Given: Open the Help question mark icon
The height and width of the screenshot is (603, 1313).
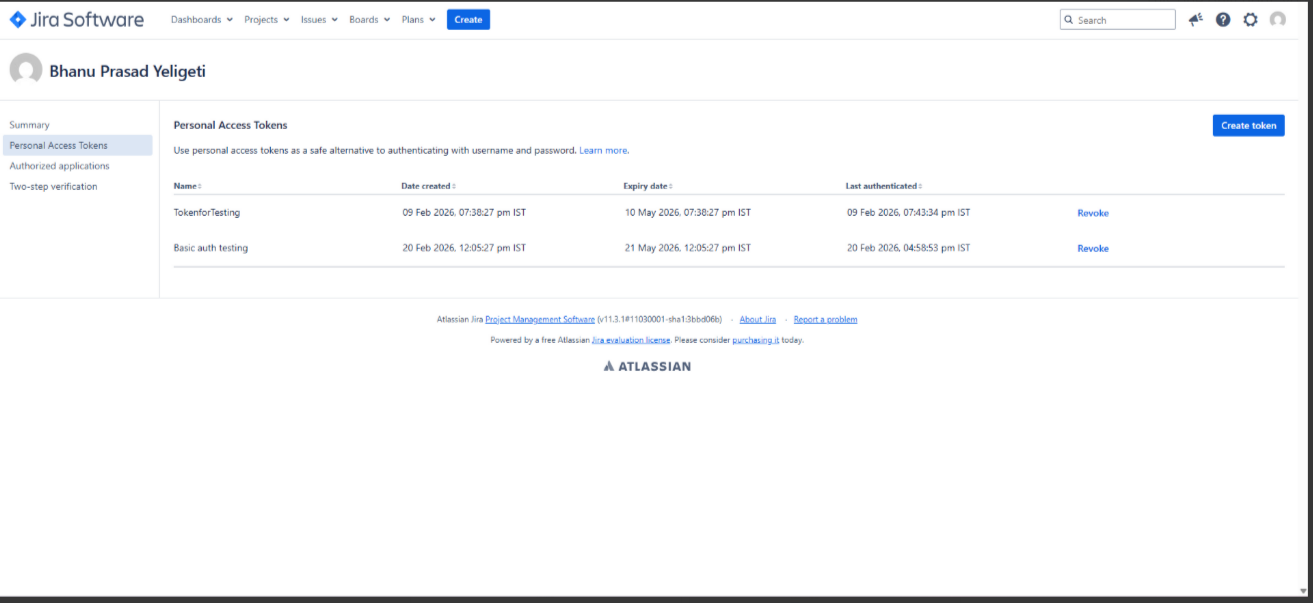Looking at the screenshot, I should (x=1223, y=20).
